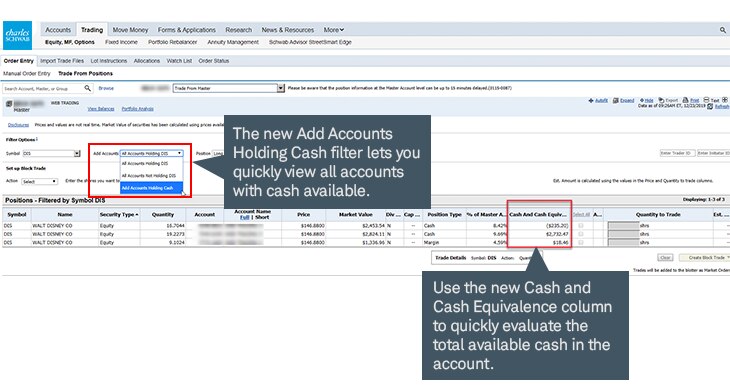The height and width of the screenshot is (390, 730).
Task: Switch to Import Trade Files tab
Action: click(62, 61)
